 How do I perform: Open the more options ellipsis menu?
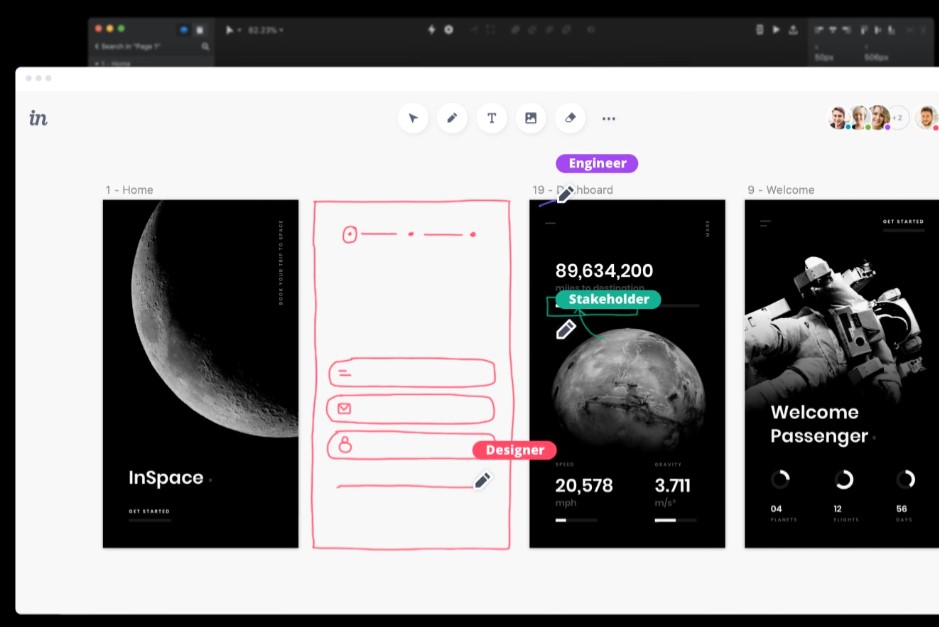[609, 118]
